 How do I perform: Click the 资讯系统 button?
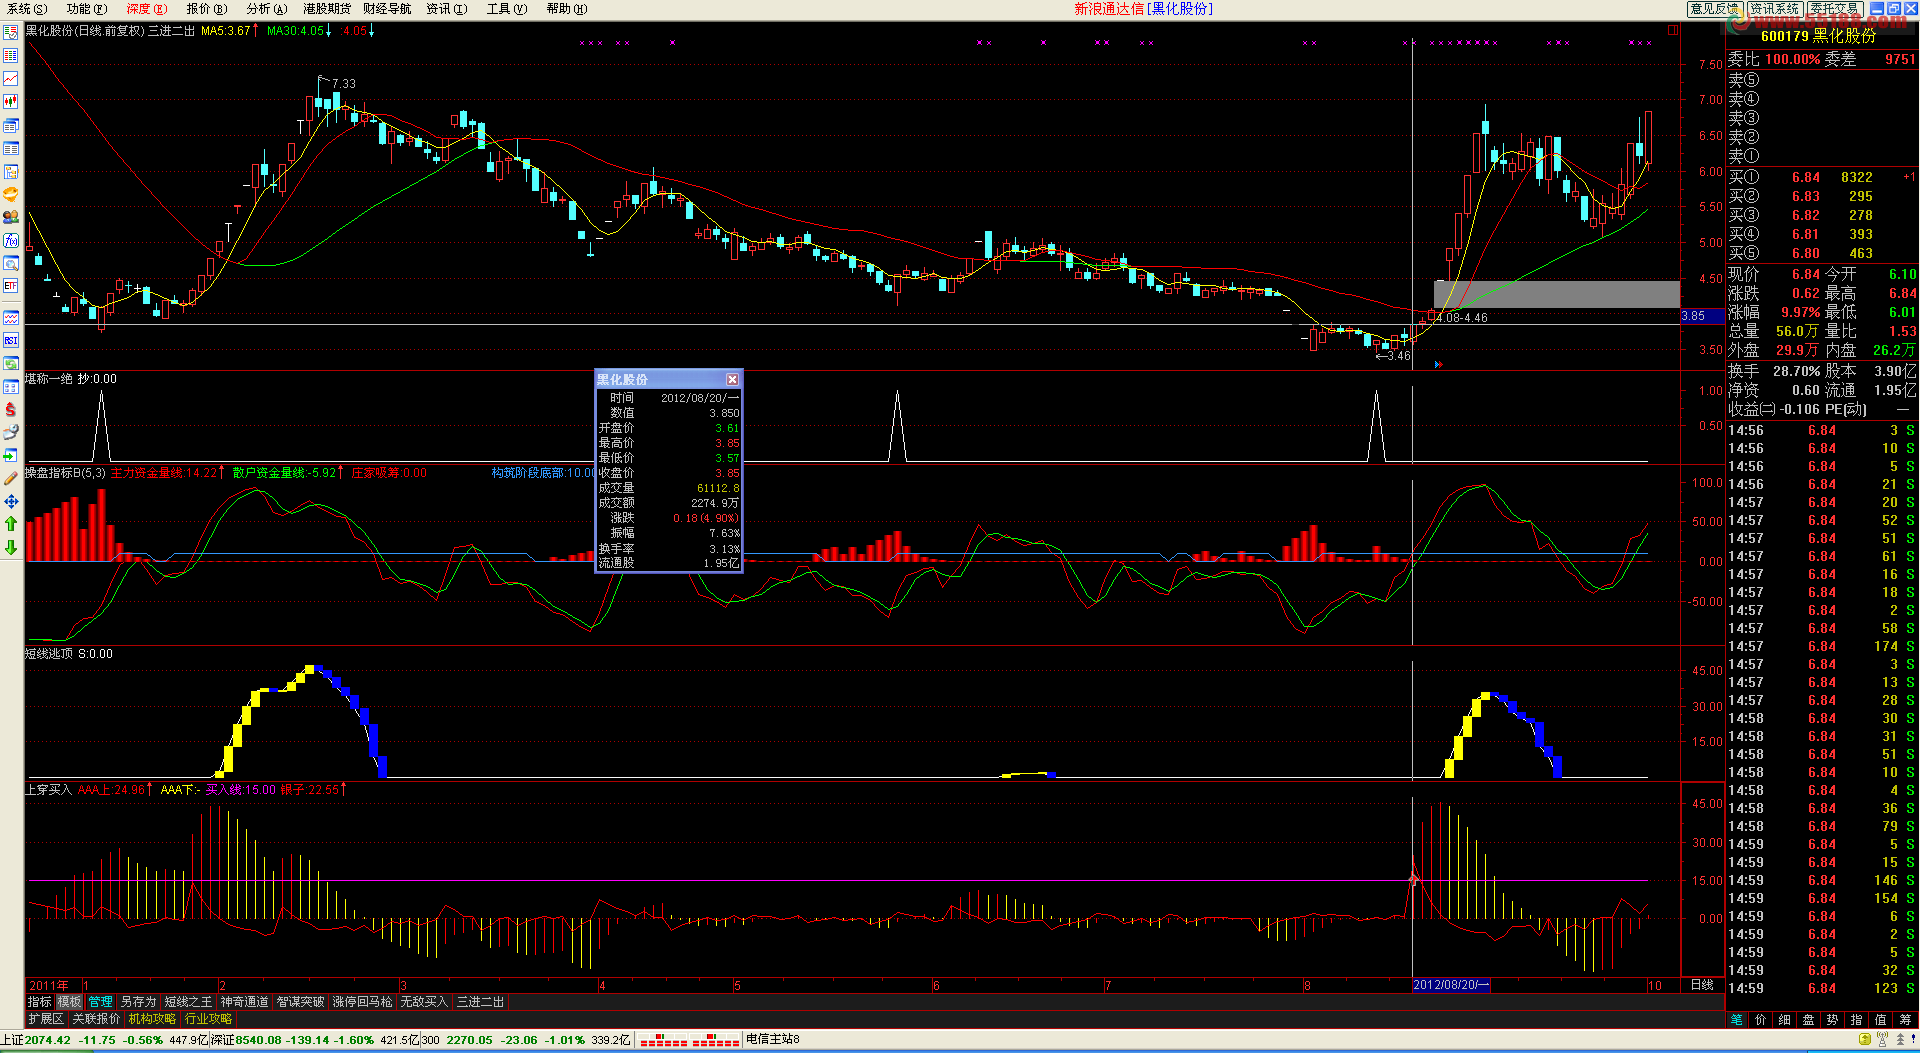[1775, 8]
